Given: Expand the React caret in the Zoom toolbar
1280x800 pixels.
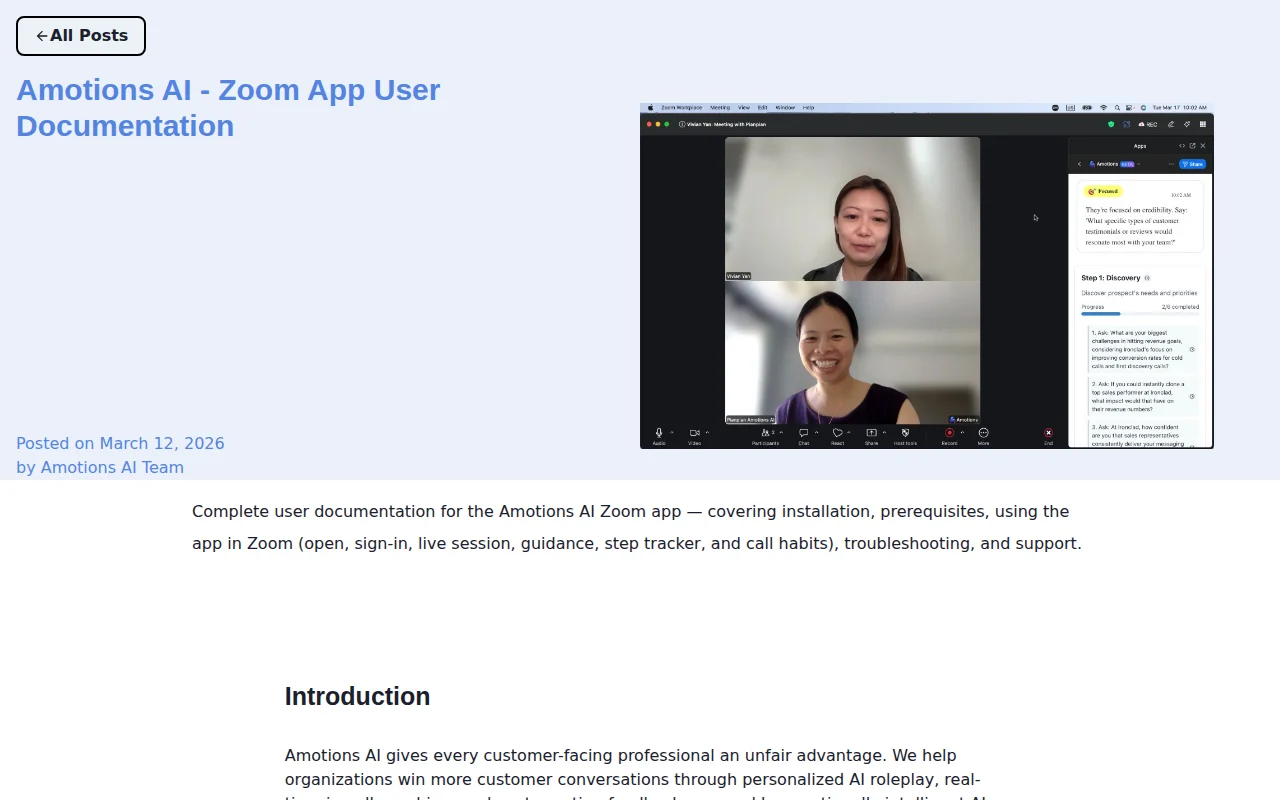Looking at the screenshot, I should (849, 432).
